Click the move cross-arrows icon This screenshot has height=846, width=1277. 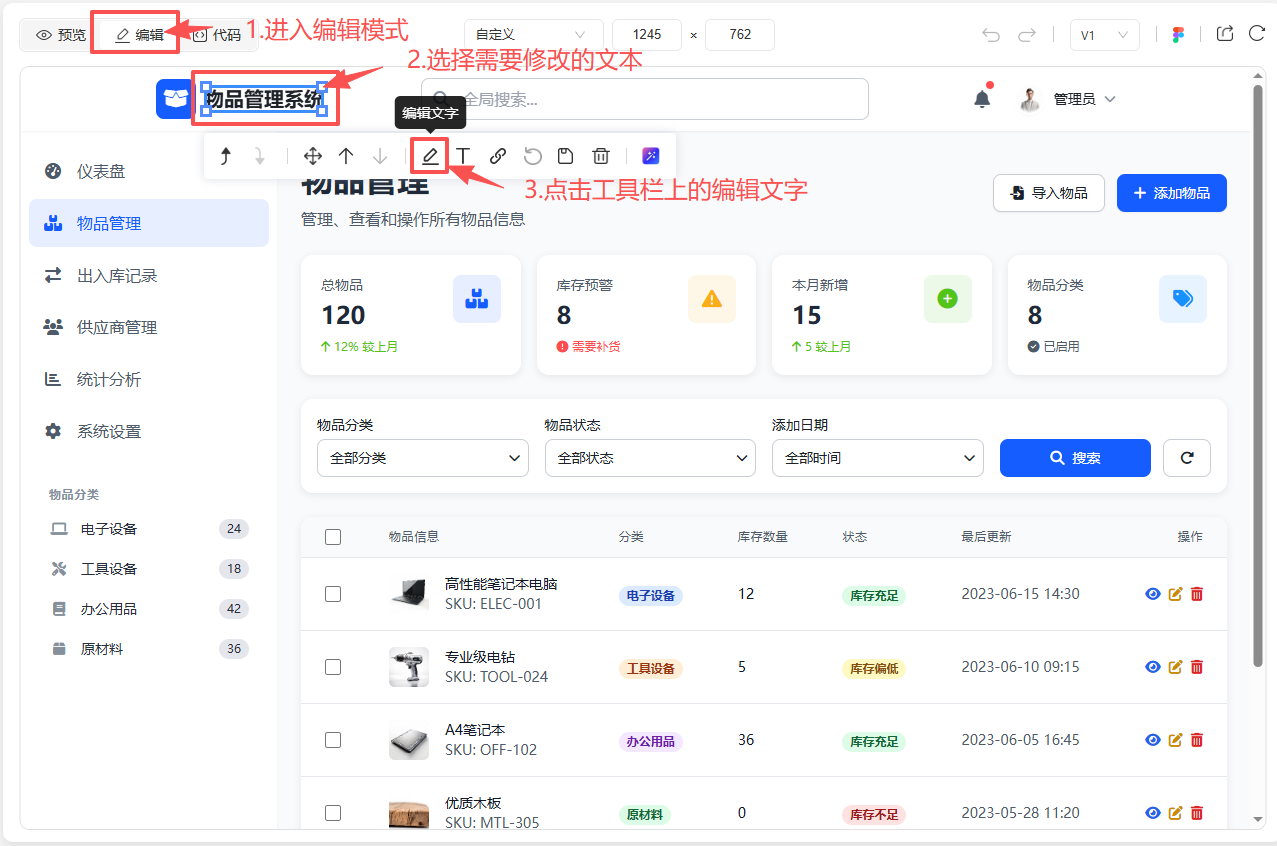312,156
